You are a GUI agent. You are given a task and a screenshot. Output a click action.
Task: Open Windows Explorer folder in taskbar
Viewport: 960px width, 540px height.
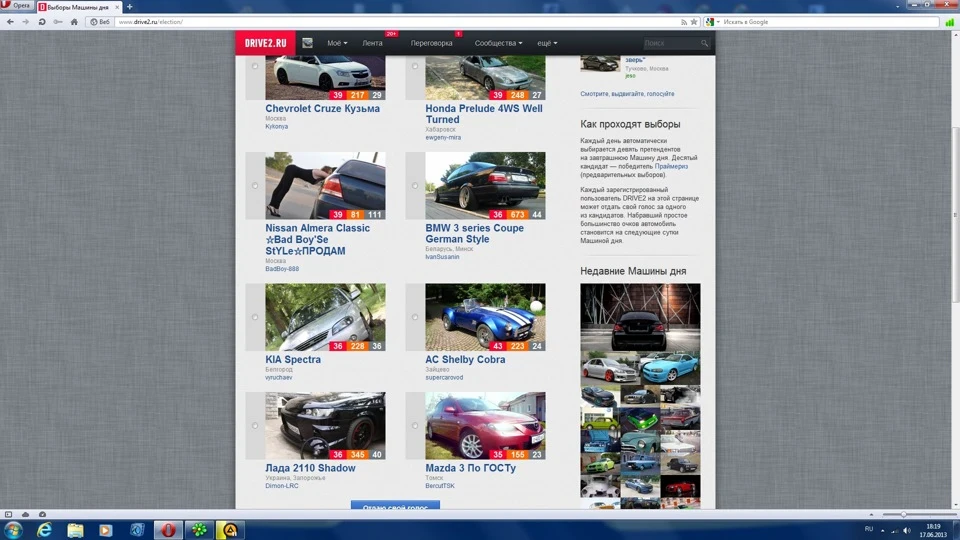(x=75, y=530)
